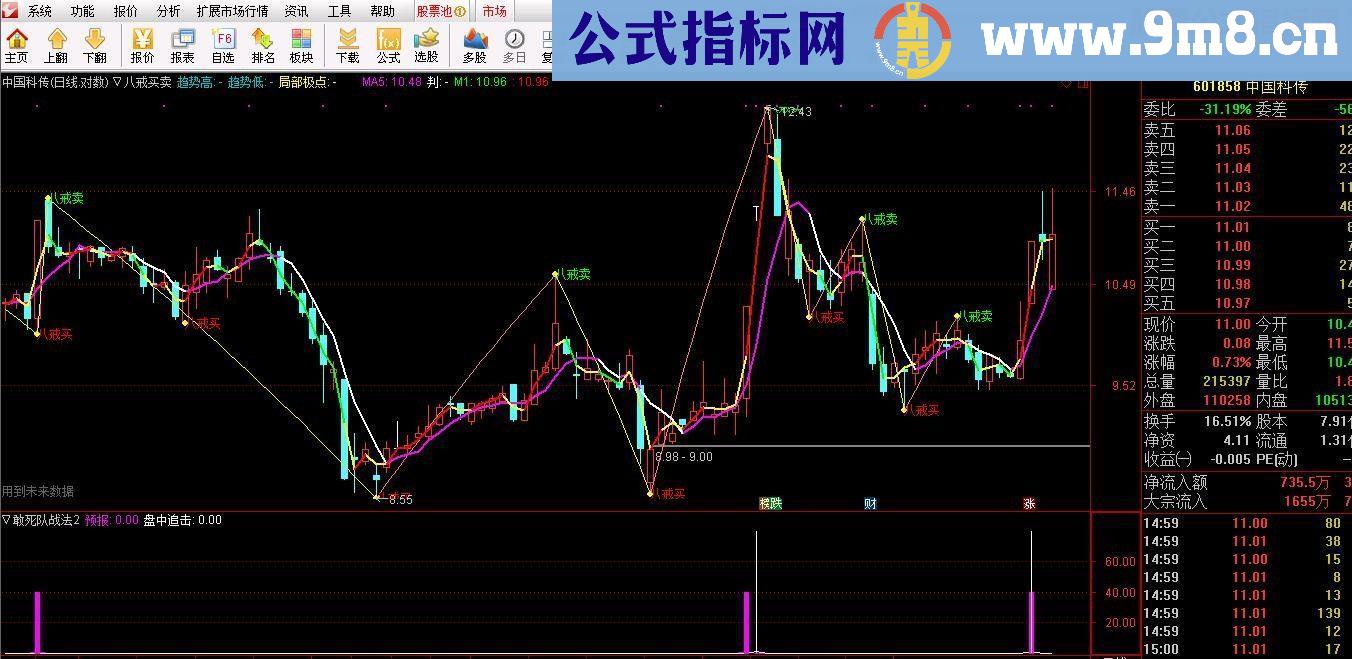
Task: Select the 14:59 trade row at 11.00
Action: 1230,522
